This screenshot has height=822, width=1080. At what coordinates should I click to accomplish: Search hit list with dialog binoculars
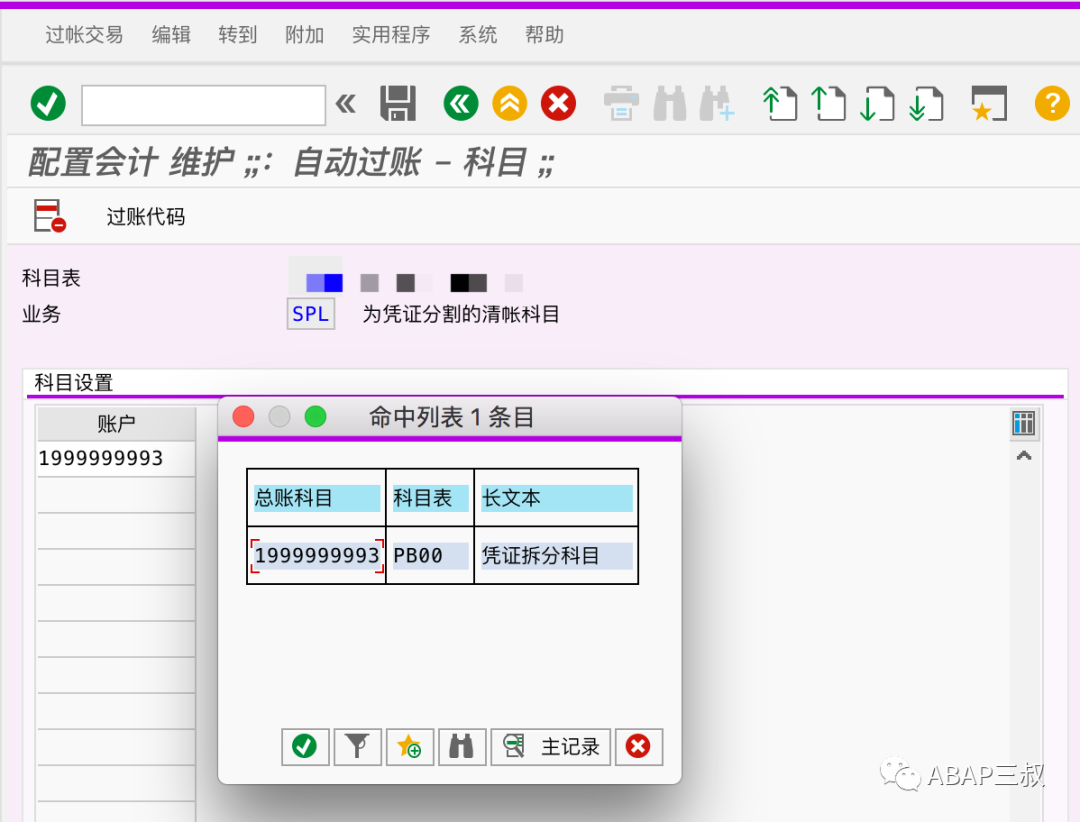[462, 746]
